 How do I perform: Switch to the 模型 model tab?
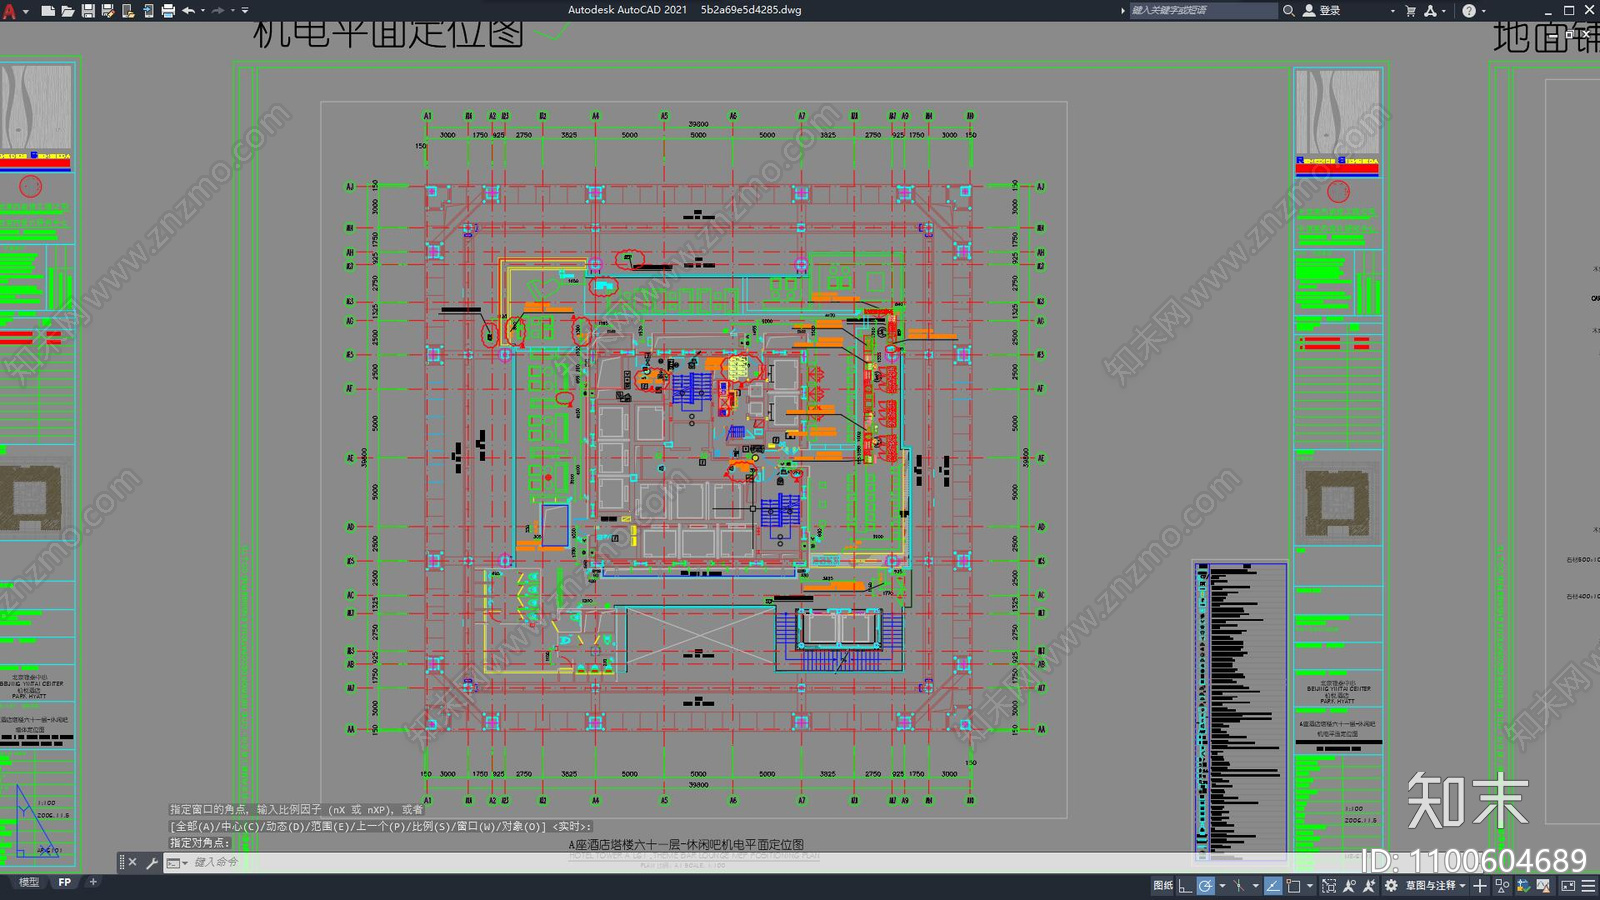(x=29, y=882)
